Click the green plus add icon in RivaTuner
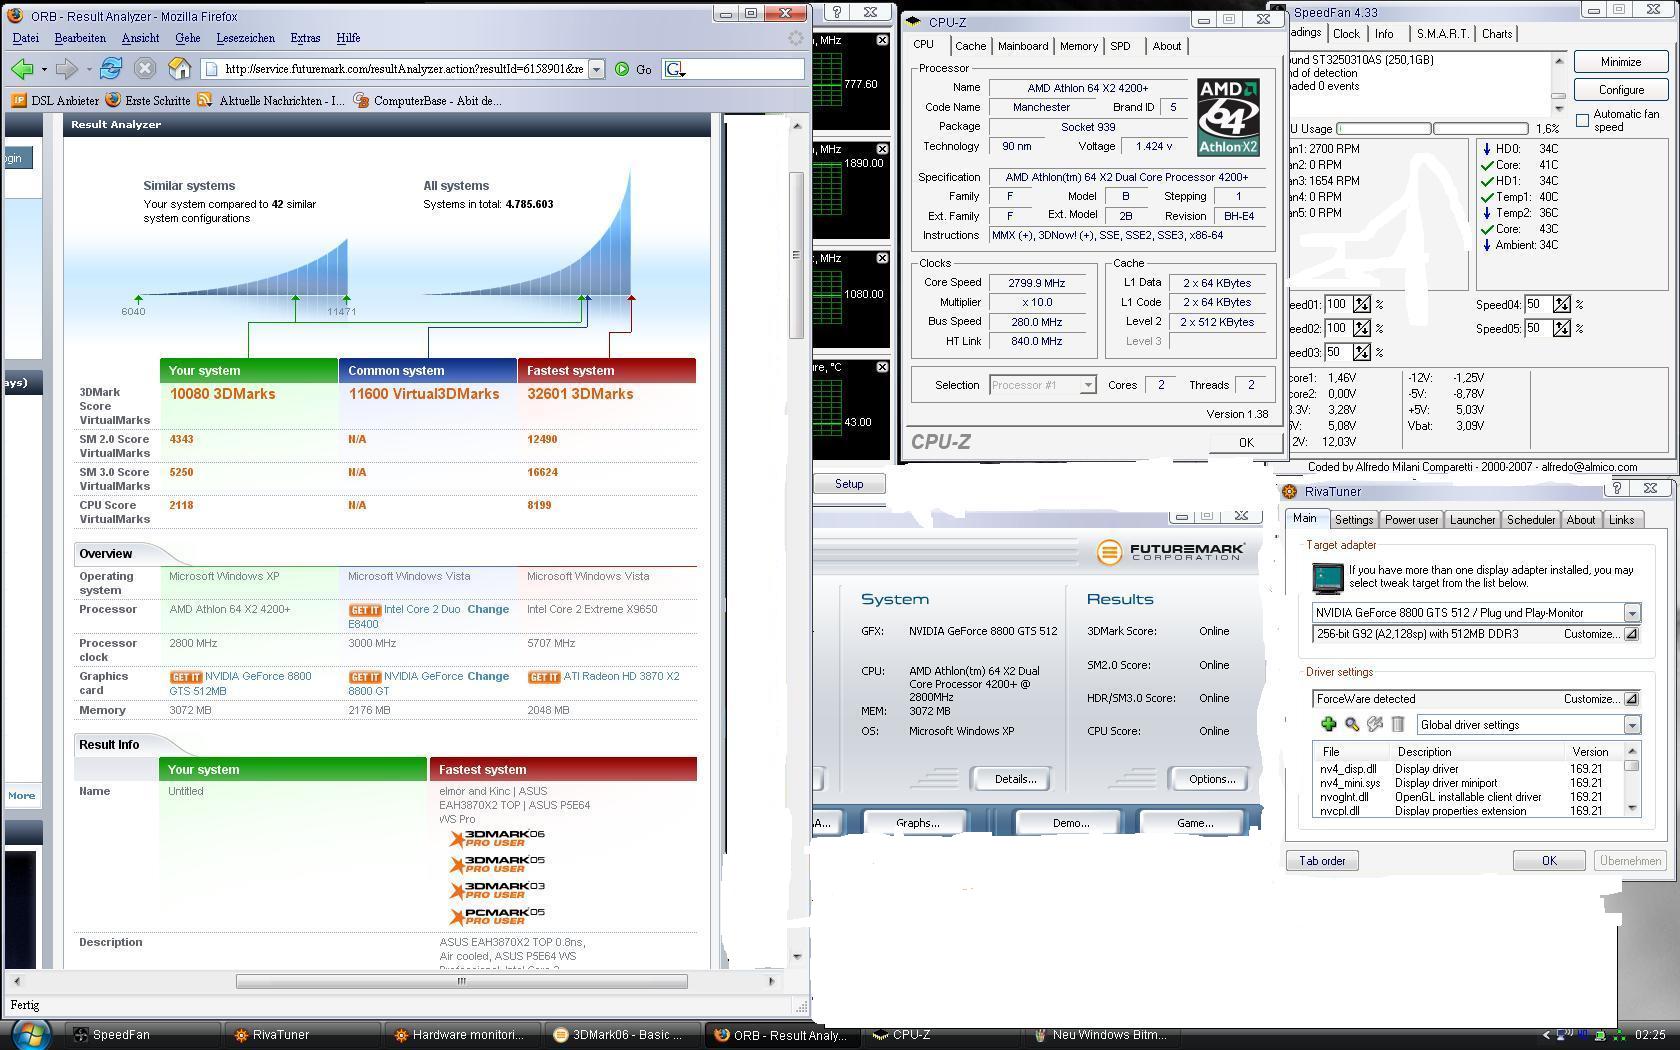 coord(1329,725)
